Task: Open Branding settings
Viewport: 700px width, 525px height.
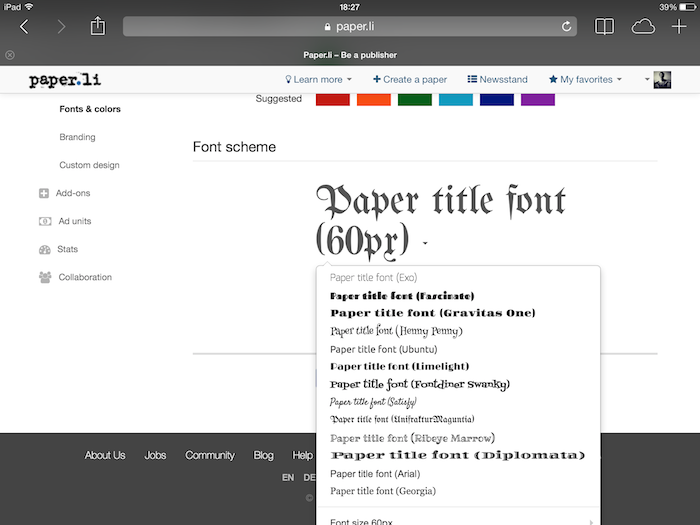Action: click(77, 137)
